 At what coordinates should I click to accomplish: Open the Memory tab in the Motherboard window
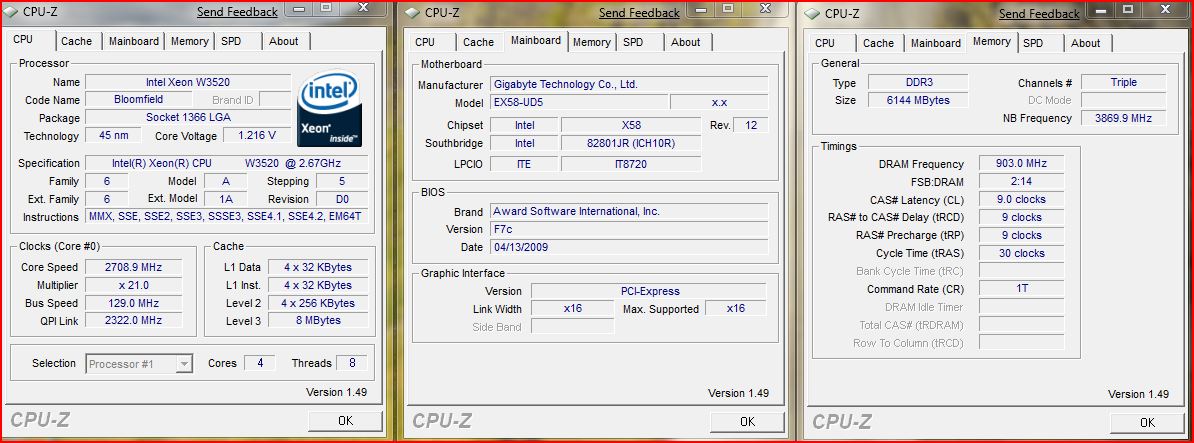click(592, 42)
